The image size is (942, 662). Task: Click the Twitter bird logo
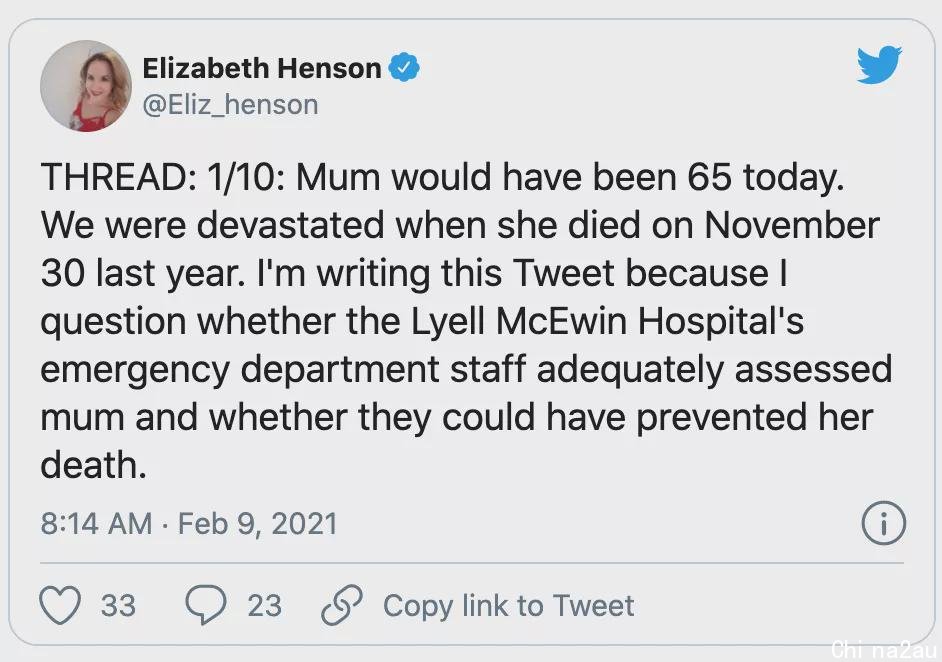pyautogui.click(x=879, y=64)
